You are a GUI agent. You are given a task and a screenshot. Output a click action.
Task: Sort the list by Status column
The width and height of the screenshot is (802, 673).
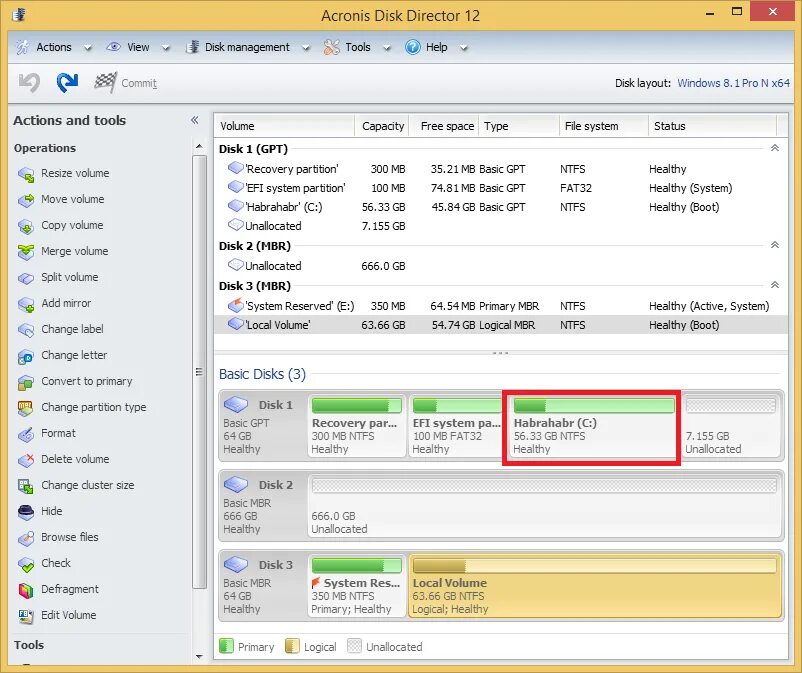click(x=712, y=126)
